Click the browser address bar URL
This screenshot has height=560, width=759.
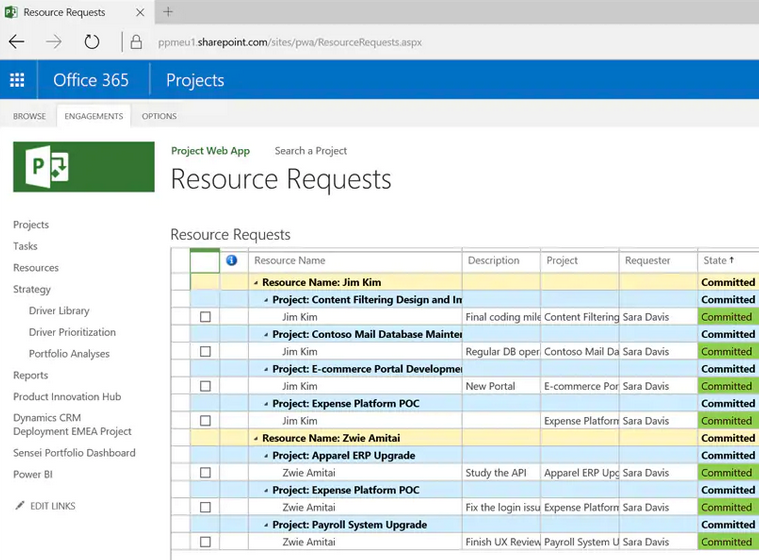pos(290,42)
